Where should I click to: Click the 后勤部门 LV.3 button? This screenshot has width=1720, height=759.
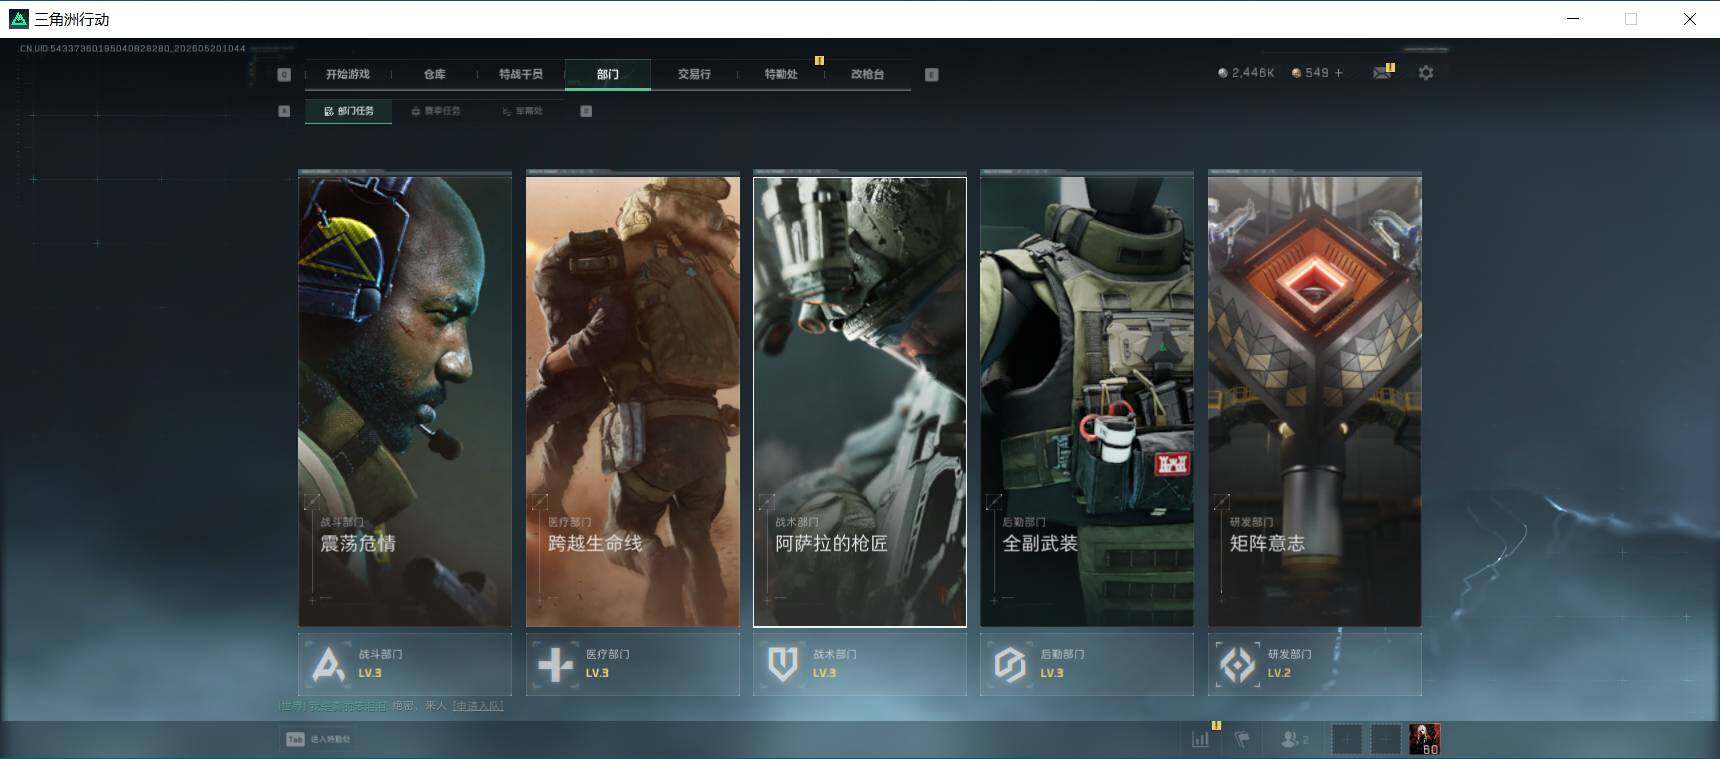(1087, 664)
